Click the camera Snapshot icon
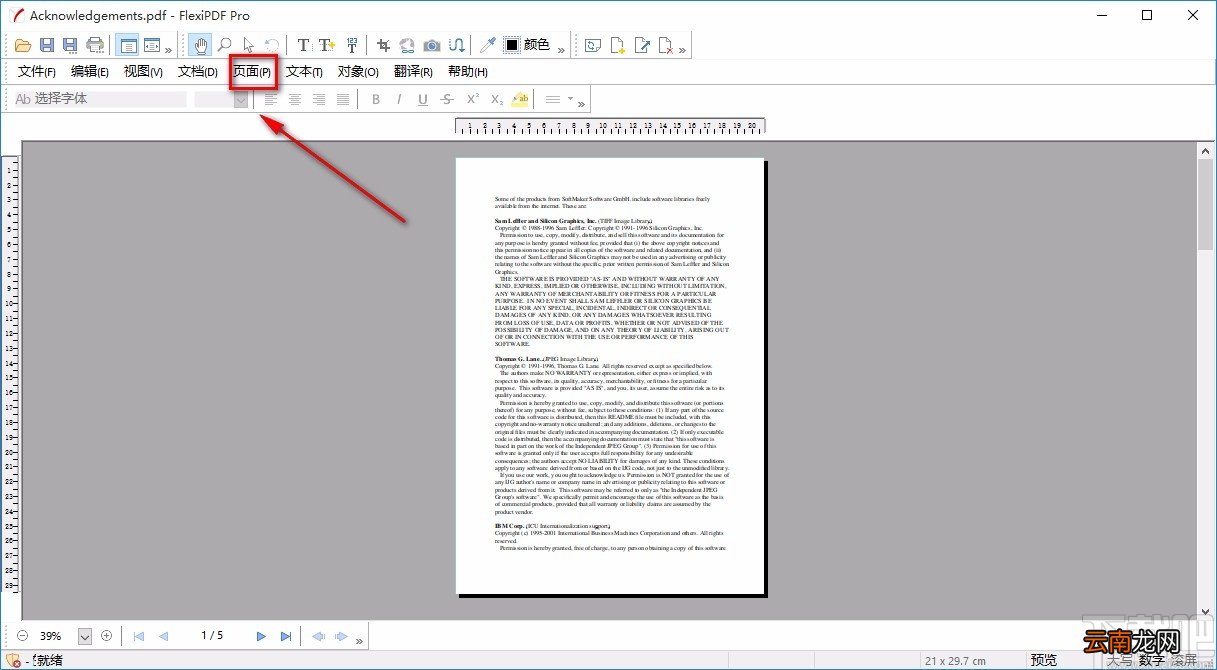The height and width of the screenshot is (670, 1217). click(x=432, y=45)
